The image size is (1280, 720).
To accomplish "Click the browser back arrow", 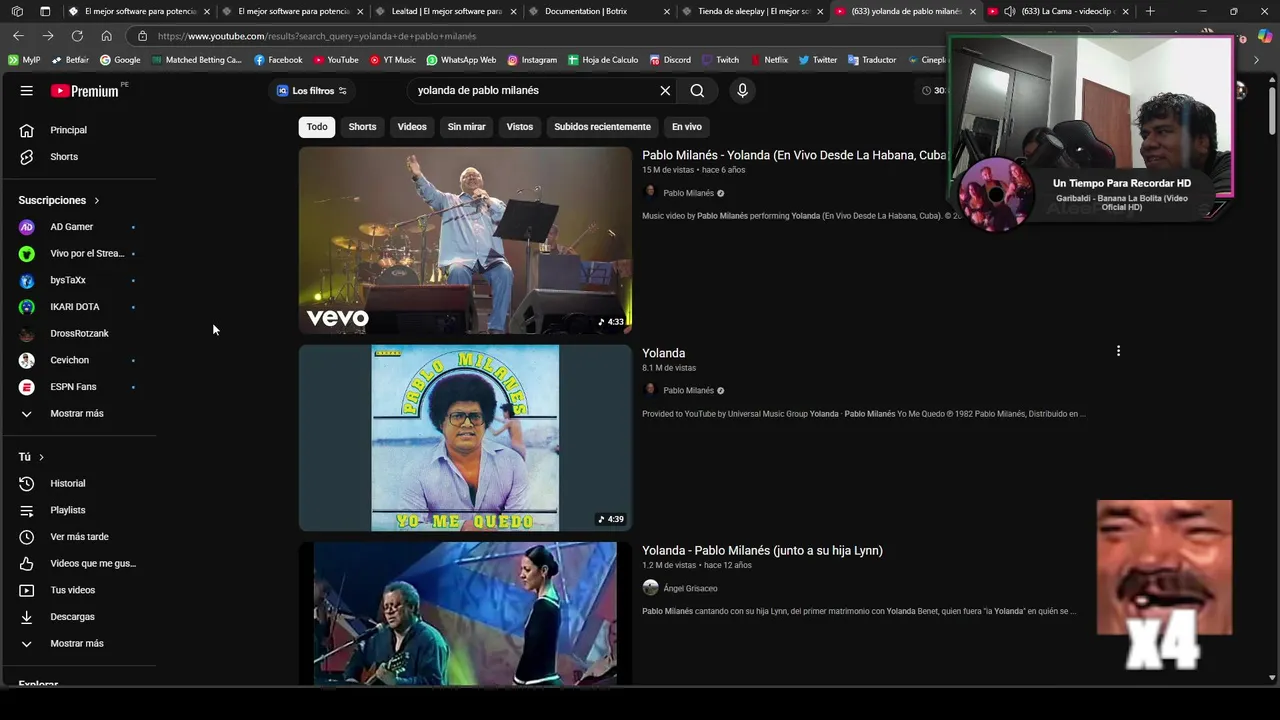I will (x=18, y=36).
